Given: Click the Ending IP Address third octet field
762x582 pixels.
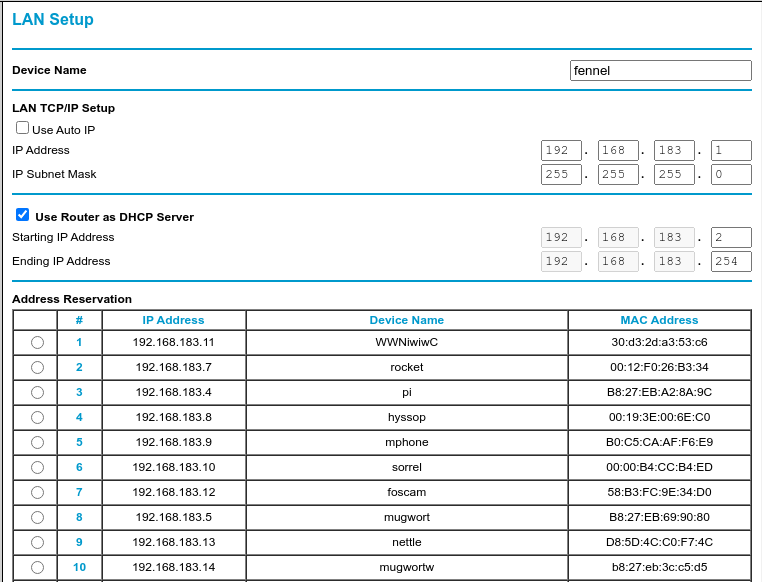Looking at the screenshot, I should point(675,261).
